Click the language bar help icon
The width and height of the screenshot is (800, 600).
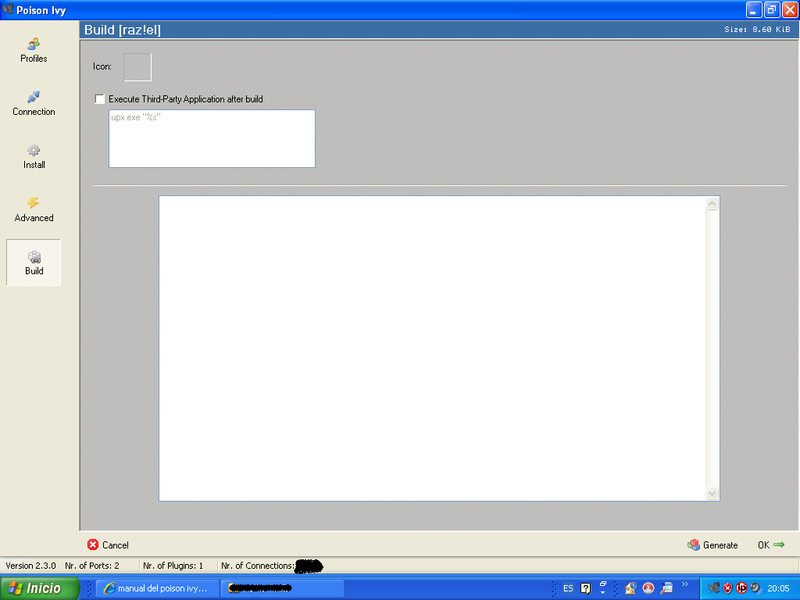coord(586,588)
